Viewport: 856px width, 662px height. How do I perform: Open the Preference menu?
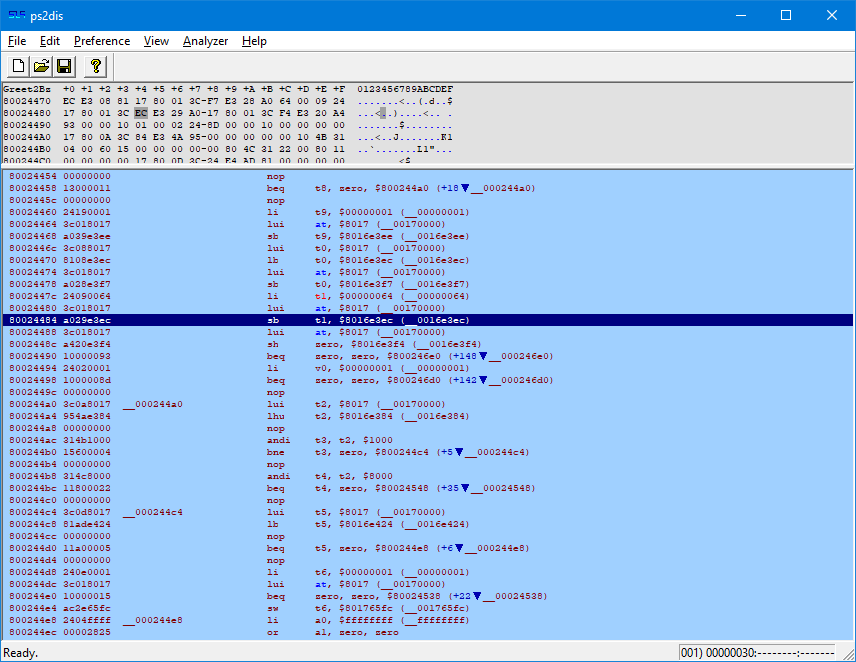pyautogui.click(x=101, y=41)
